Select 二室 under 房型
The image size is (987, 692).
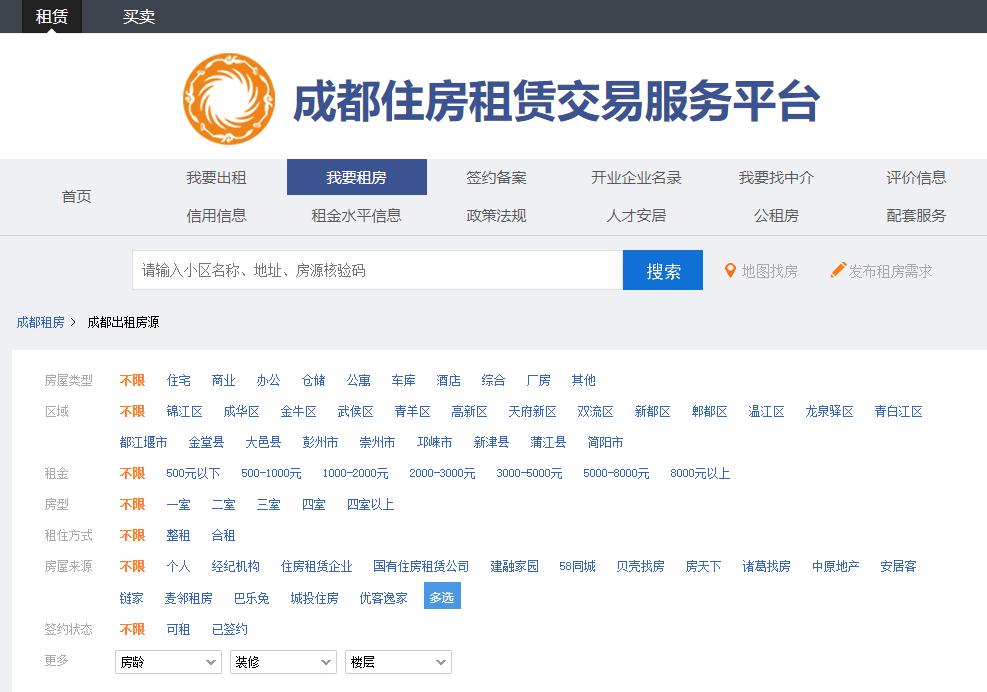pyautogui.click(x=223, y=504)
